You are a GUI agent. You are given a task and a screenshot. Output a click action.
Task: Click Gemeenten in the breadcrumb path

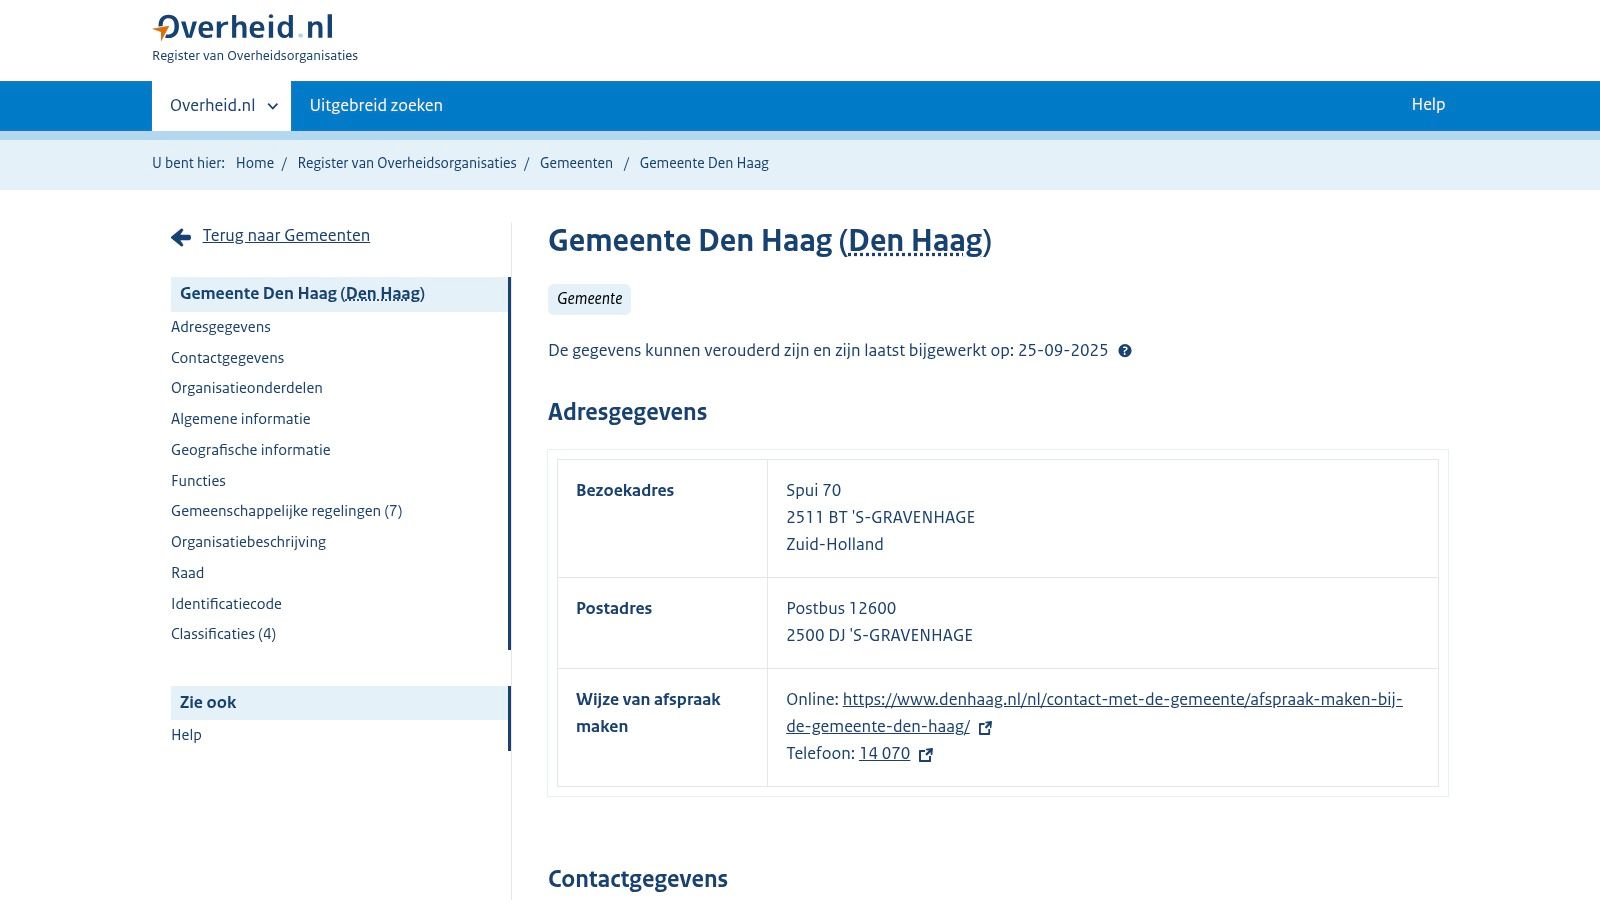pyautogui.click(x=576, y=163)
